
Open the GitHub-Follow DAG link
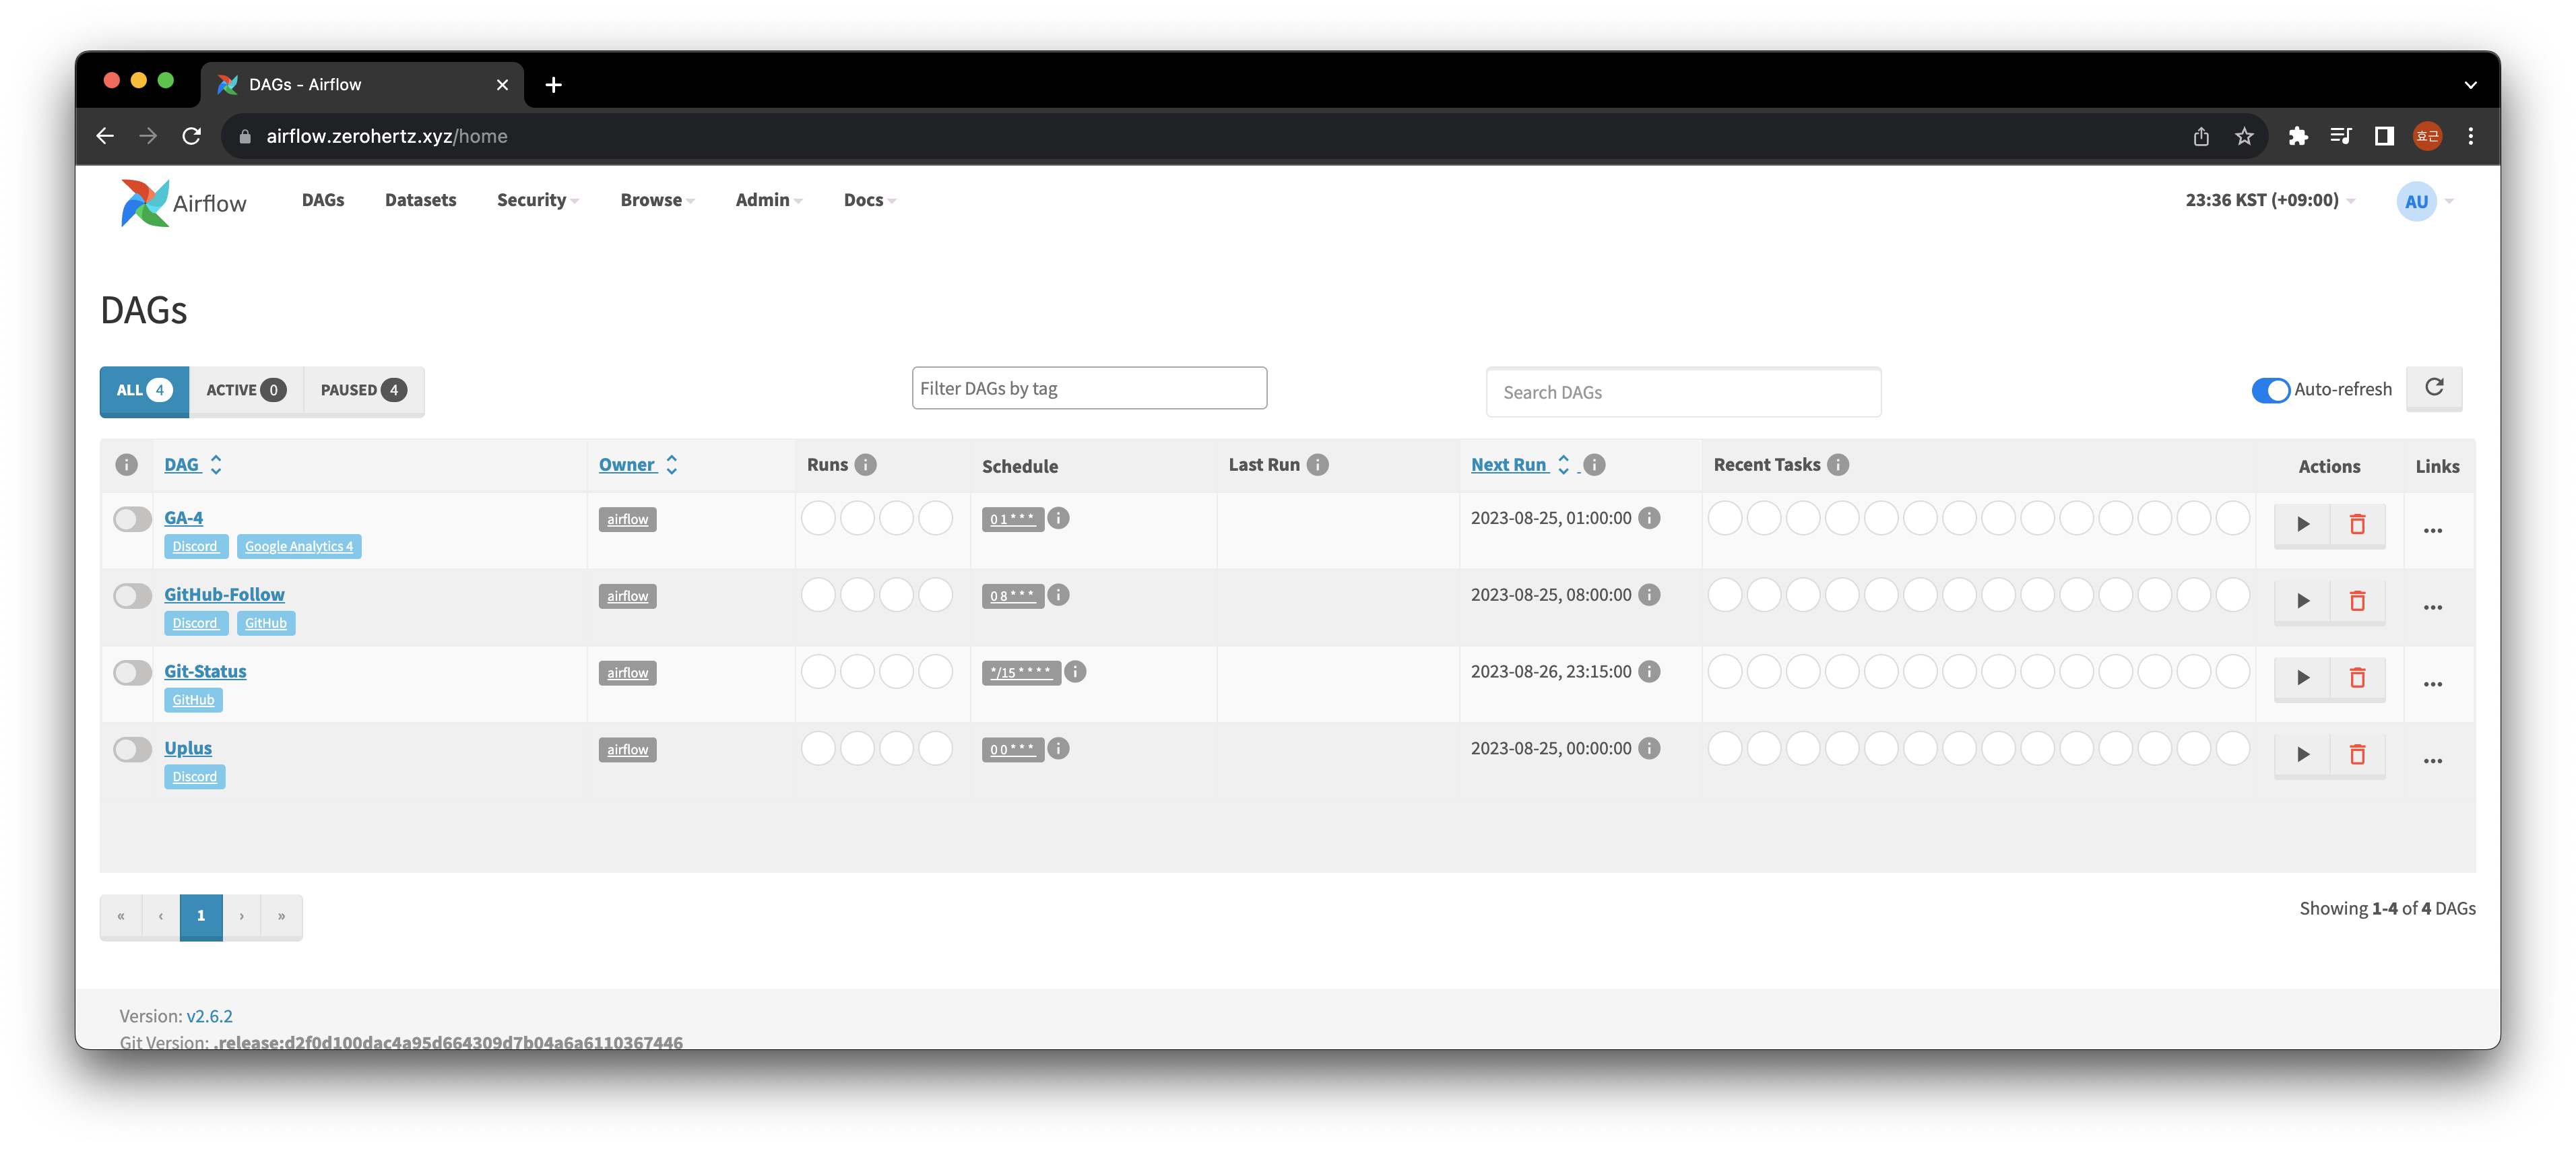[224, 595]
